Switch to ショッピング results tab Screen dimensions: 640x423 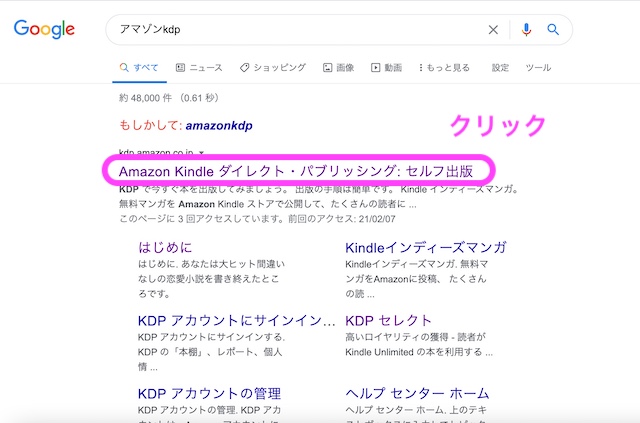pos(272,68)
